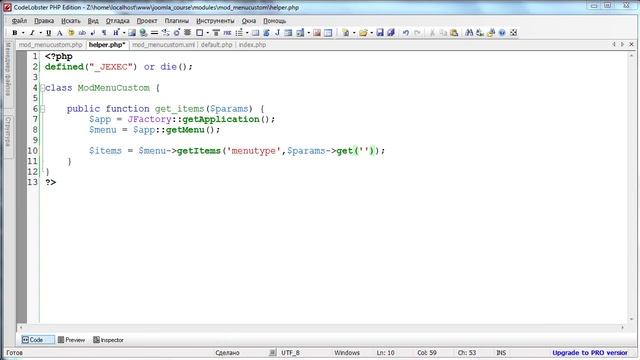Insert paragraph mark (pilcrow) tag icon
This screenshot has height=360, width=640.
point(104,33)
